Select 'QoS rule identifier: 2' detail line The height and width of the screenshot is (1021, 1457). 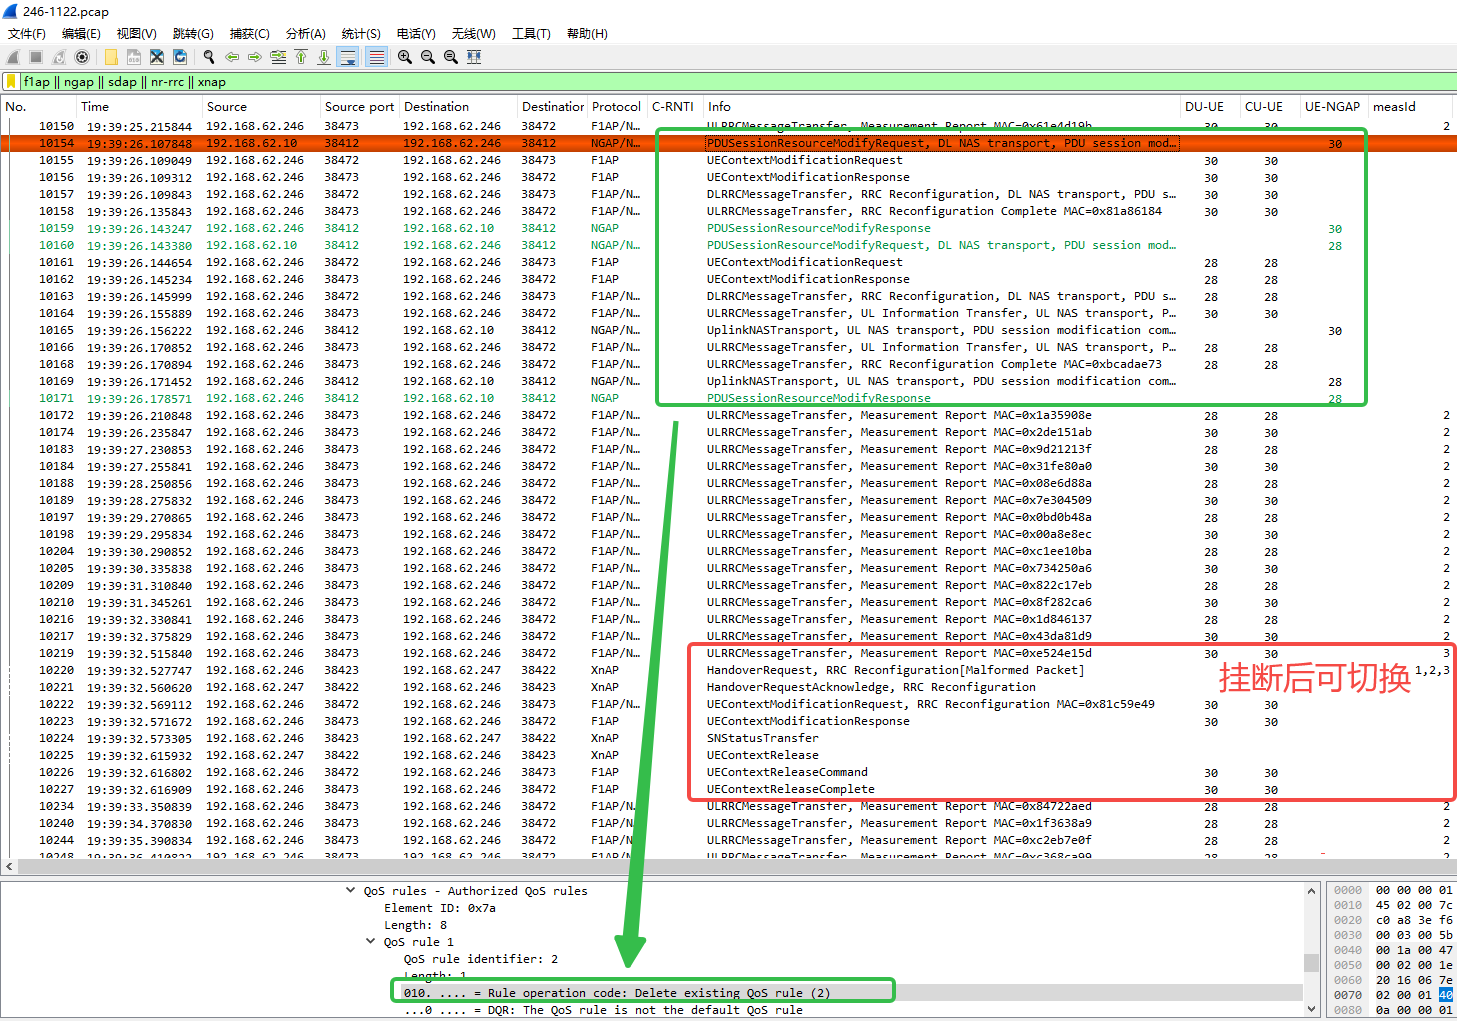(x=481, y=959)
